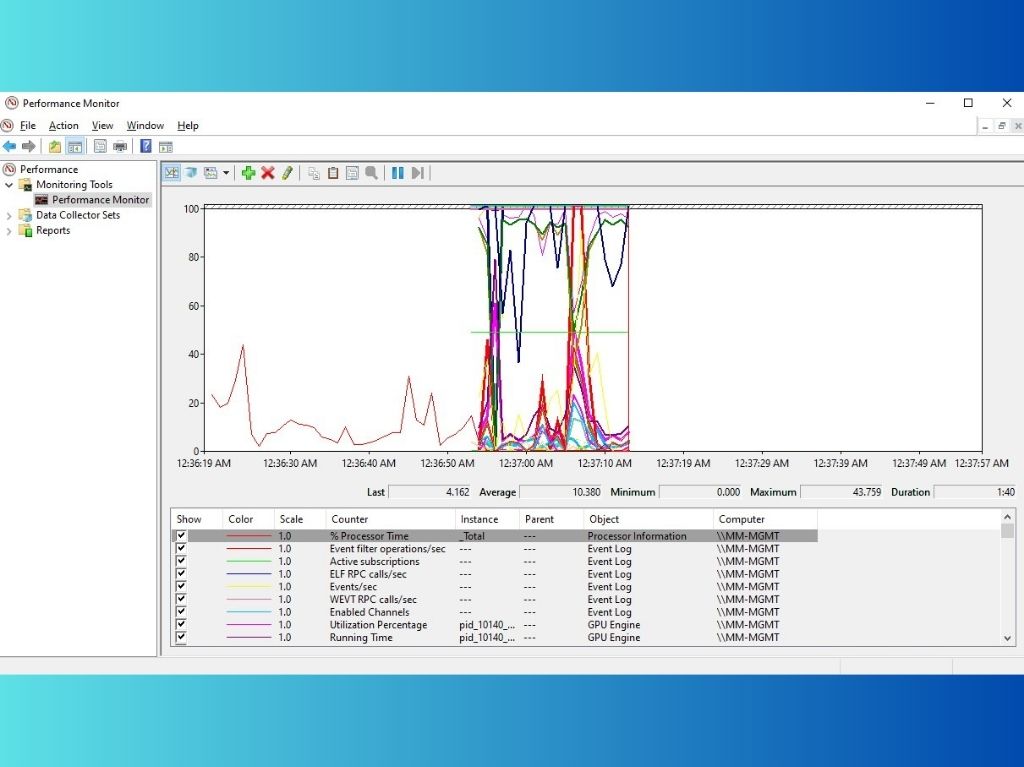Select Performance Monitor tree item
The image size is (1024, 767).
[101, 200]
